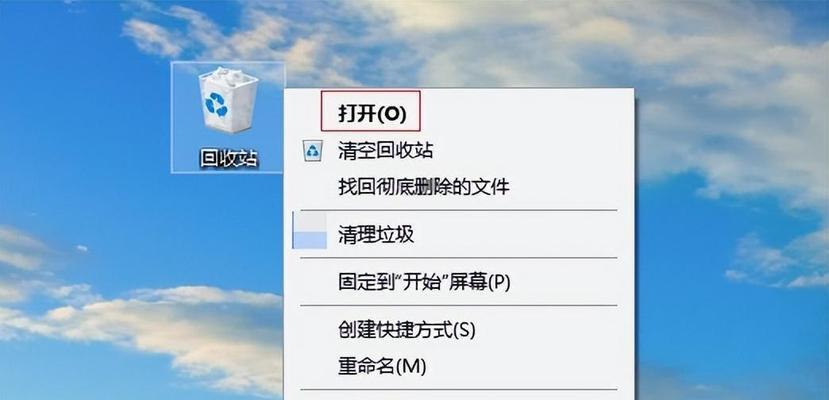Choose 固定到"开始"屏幕(P) entry

[424, 282]
